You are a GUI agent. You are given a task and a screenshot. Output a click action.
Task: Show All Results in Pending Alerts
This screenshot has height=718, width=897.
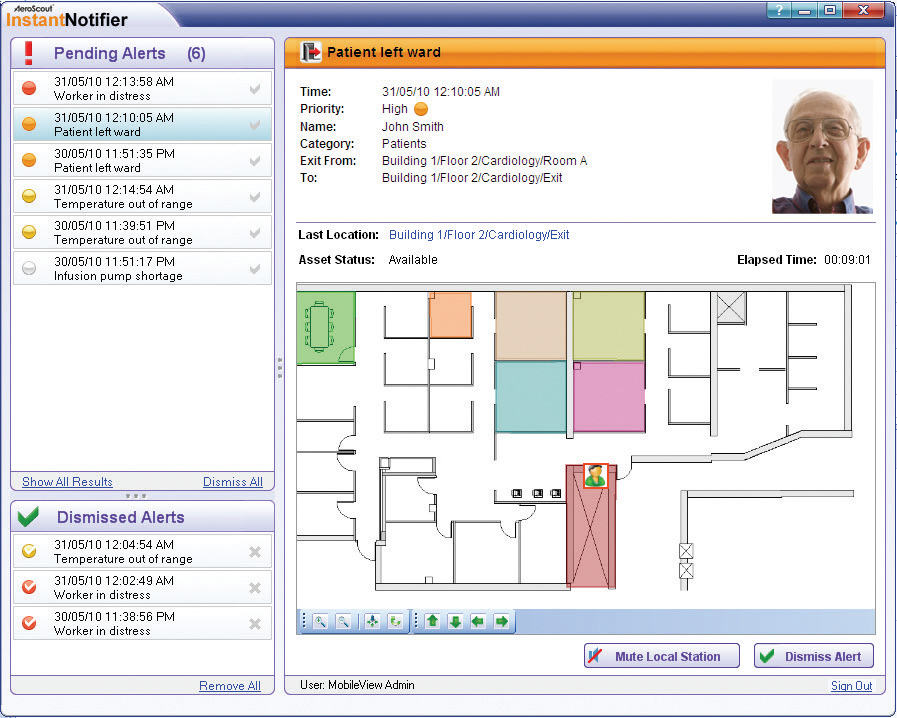(x=67, y=482)
